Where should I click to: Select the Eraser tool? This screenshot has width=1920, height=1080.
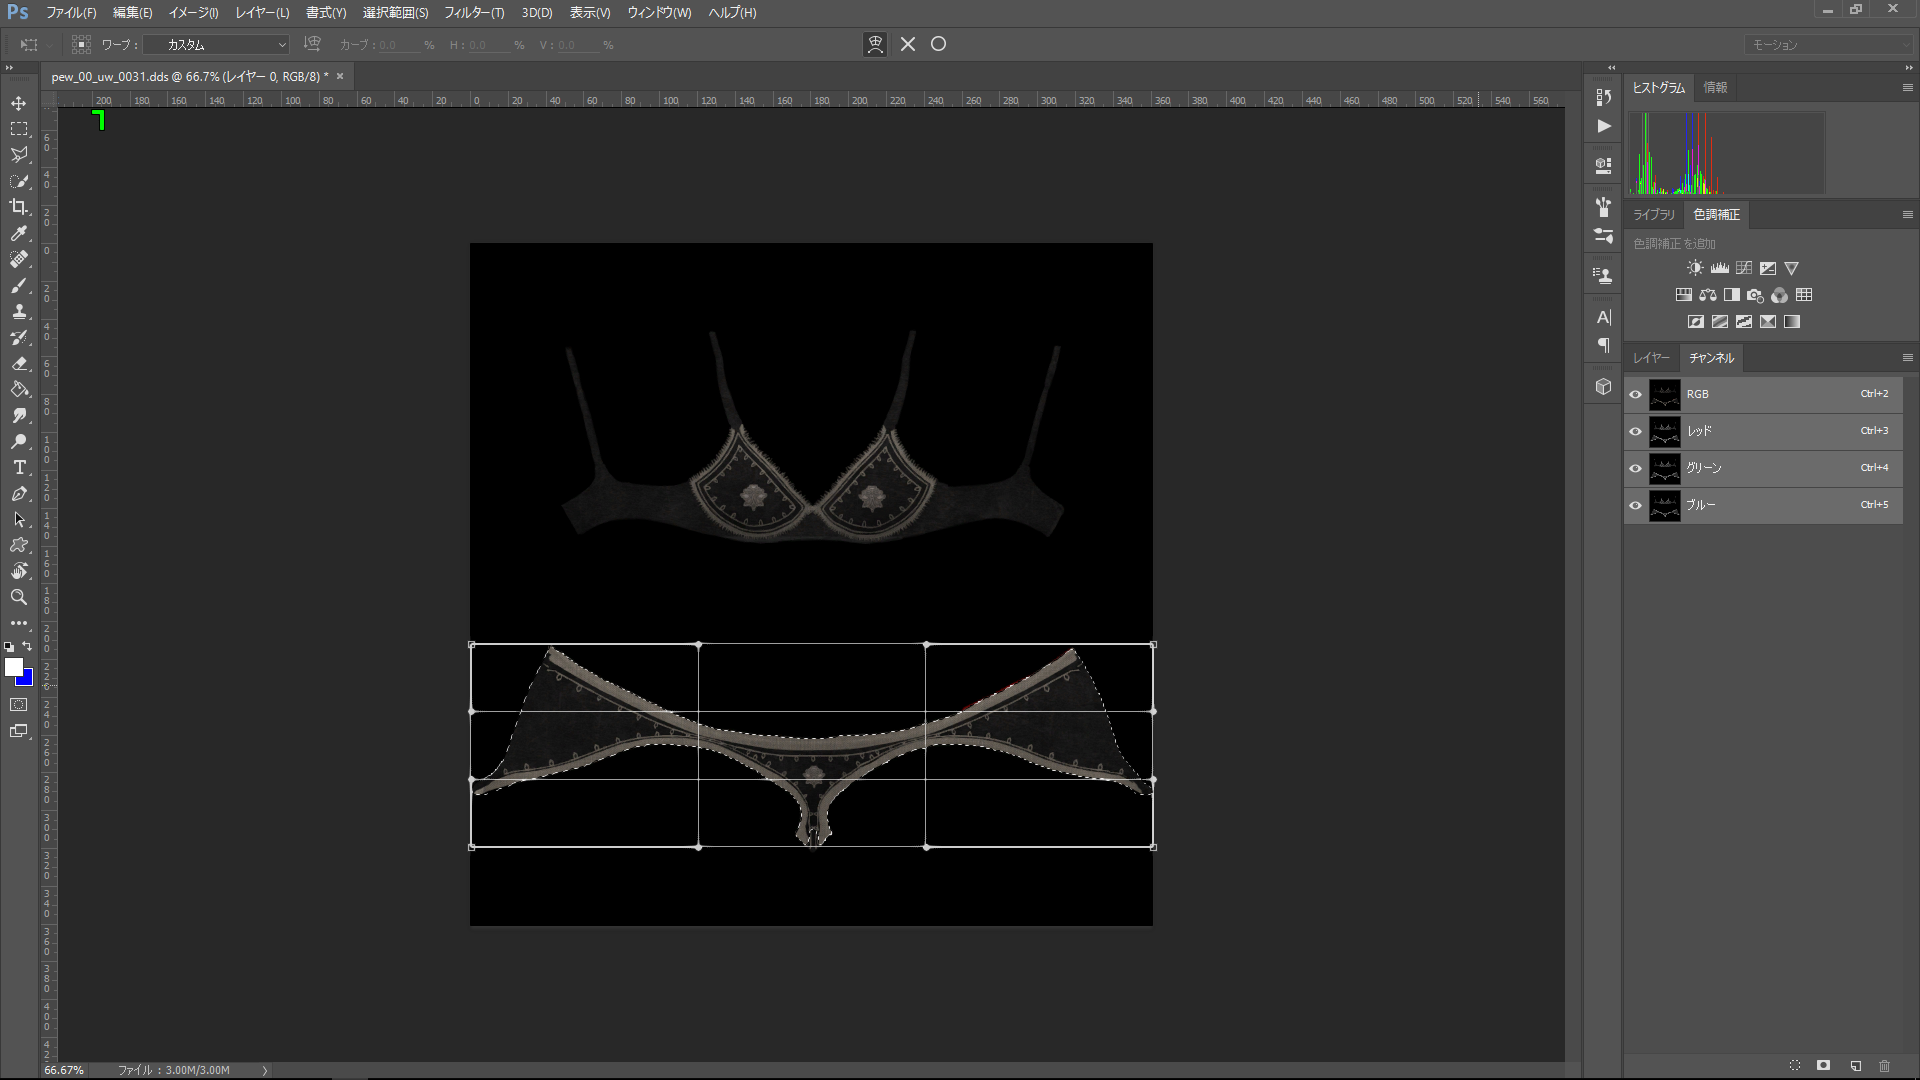pyautogui.click(x=19, y=363)
